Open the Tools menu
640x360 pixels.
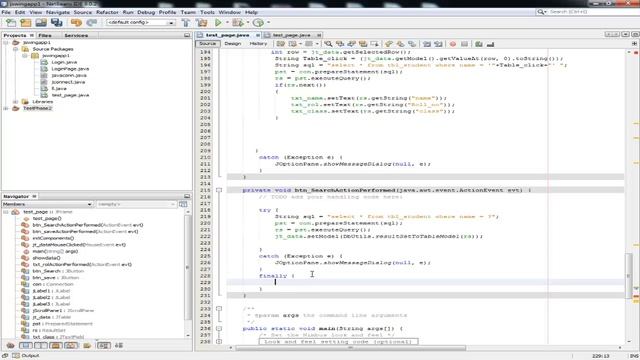click(x=207, y=12)
